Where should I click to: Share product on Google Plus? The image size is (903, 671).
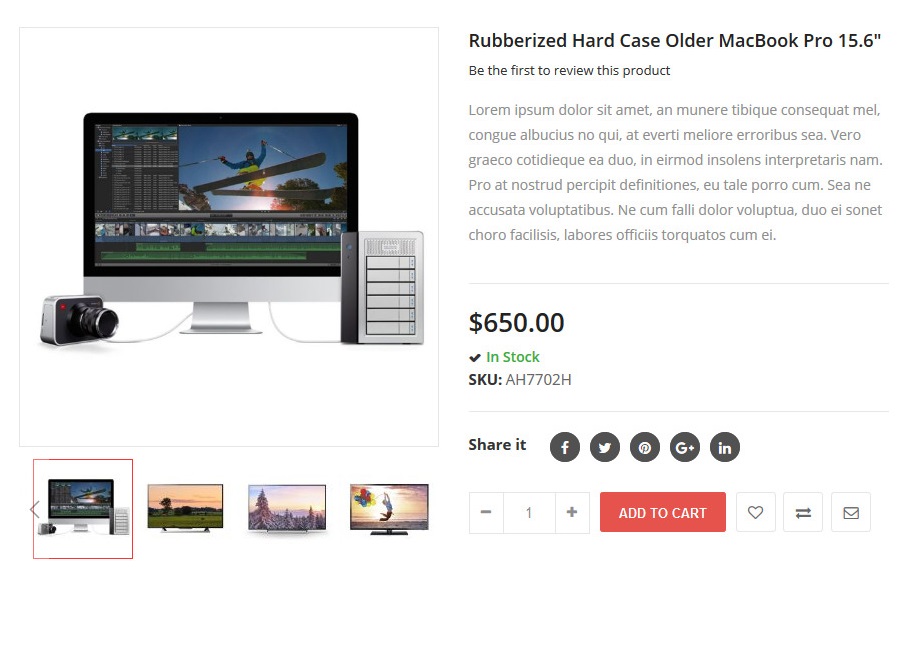tap(684, 447)
